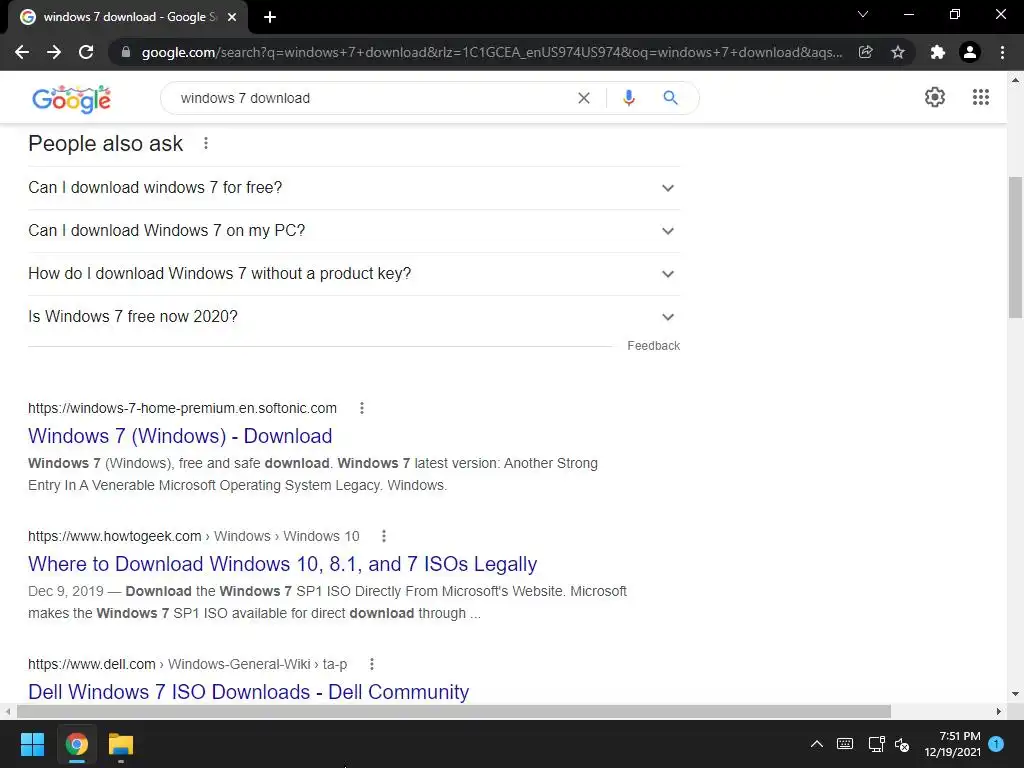The height and width of the screenshot is (768, 1024).
Task: Expand 'Can I download windows 7 for free?'
Action: click(353, 187)
